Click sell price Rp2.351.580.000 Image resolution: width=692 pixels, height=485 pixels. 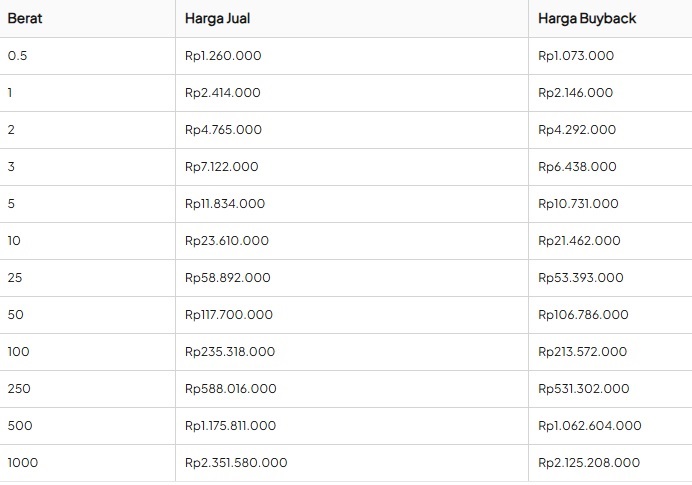pyautogui.click(x=236, y=463)
